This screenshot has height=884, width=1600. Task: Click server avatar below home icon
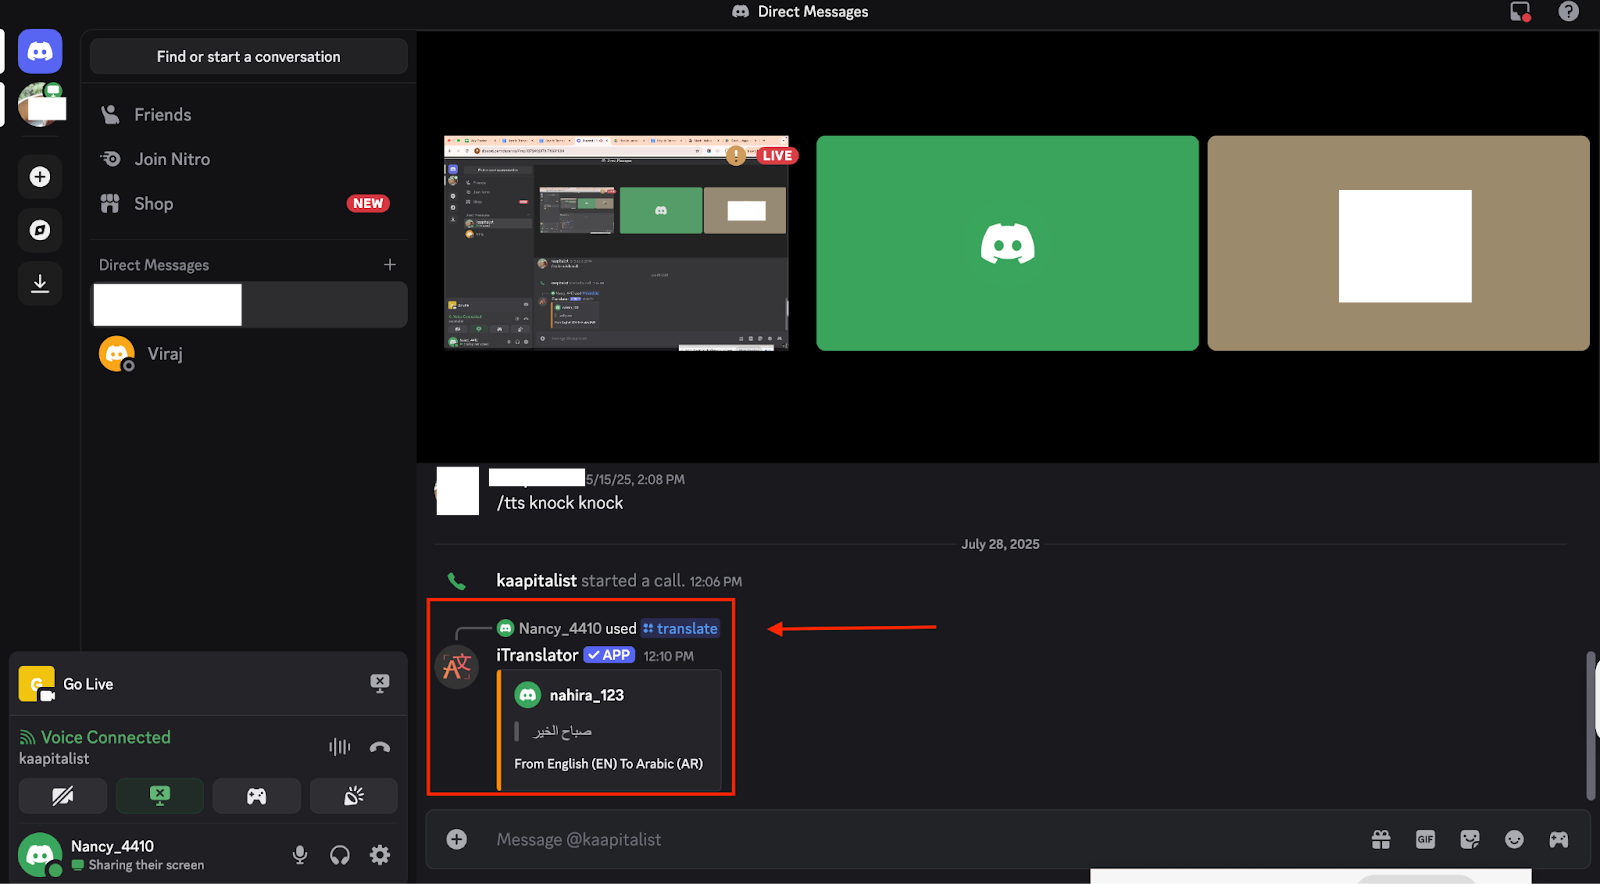tap(42, 105)
